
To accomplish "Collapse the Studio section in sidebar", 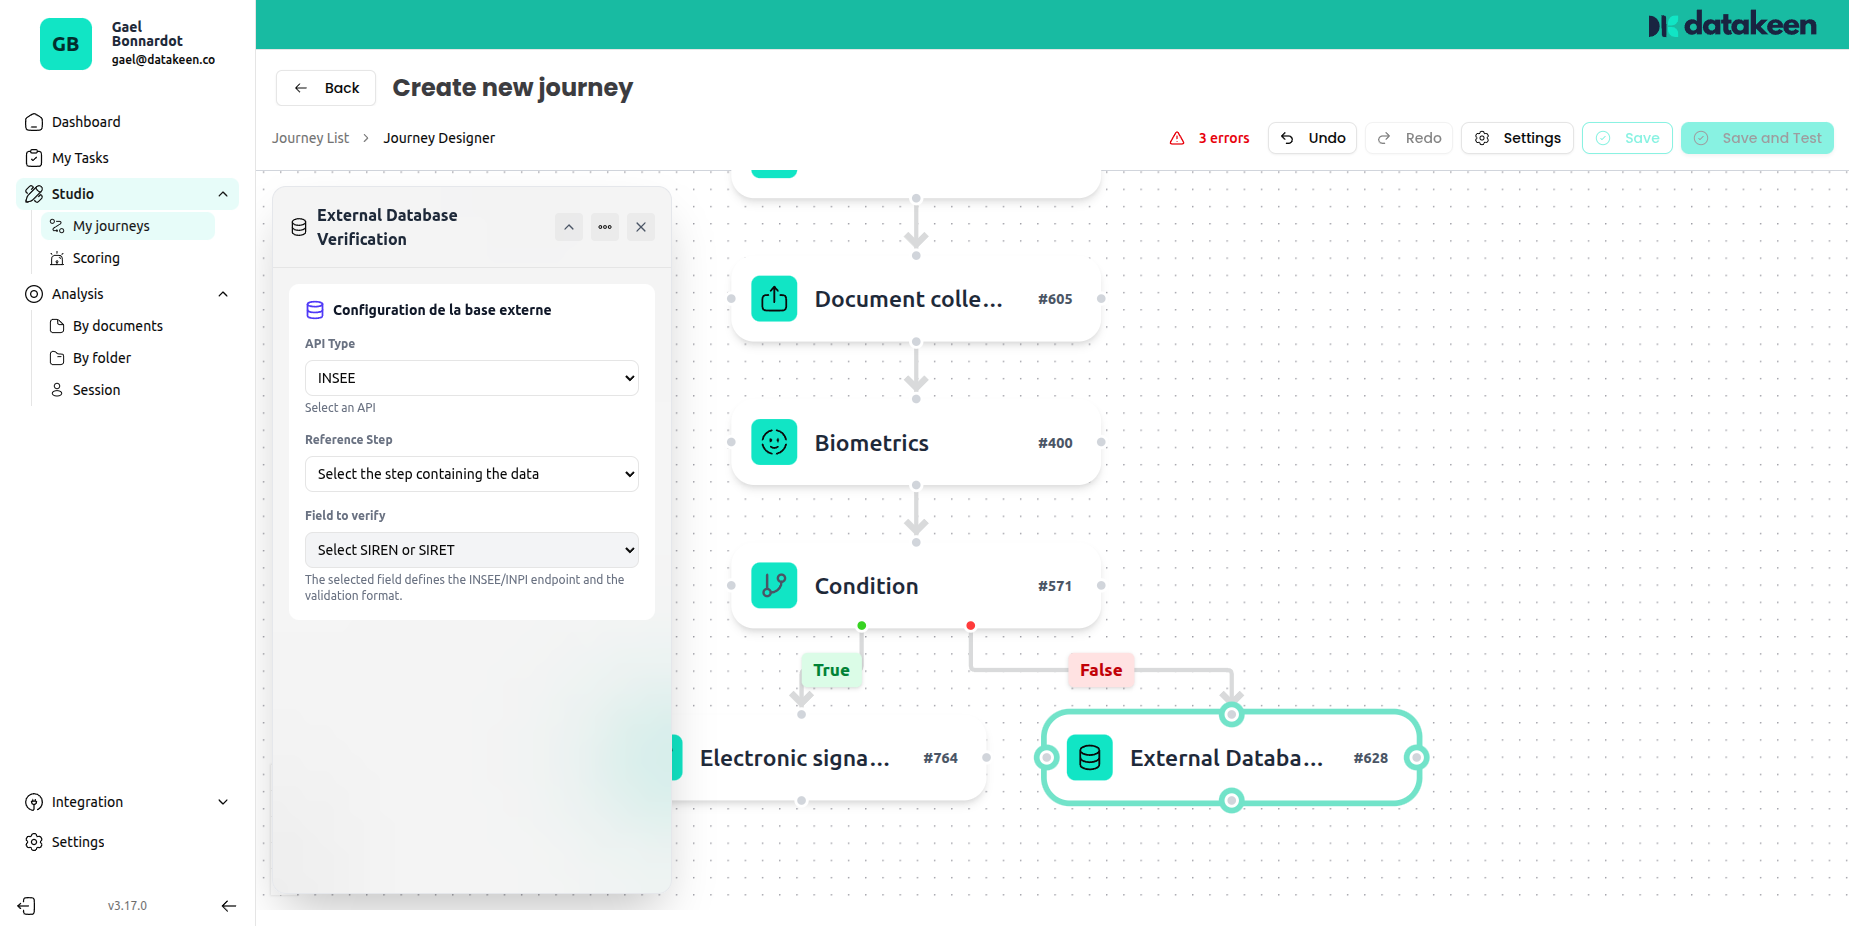I will pos(223,194).
